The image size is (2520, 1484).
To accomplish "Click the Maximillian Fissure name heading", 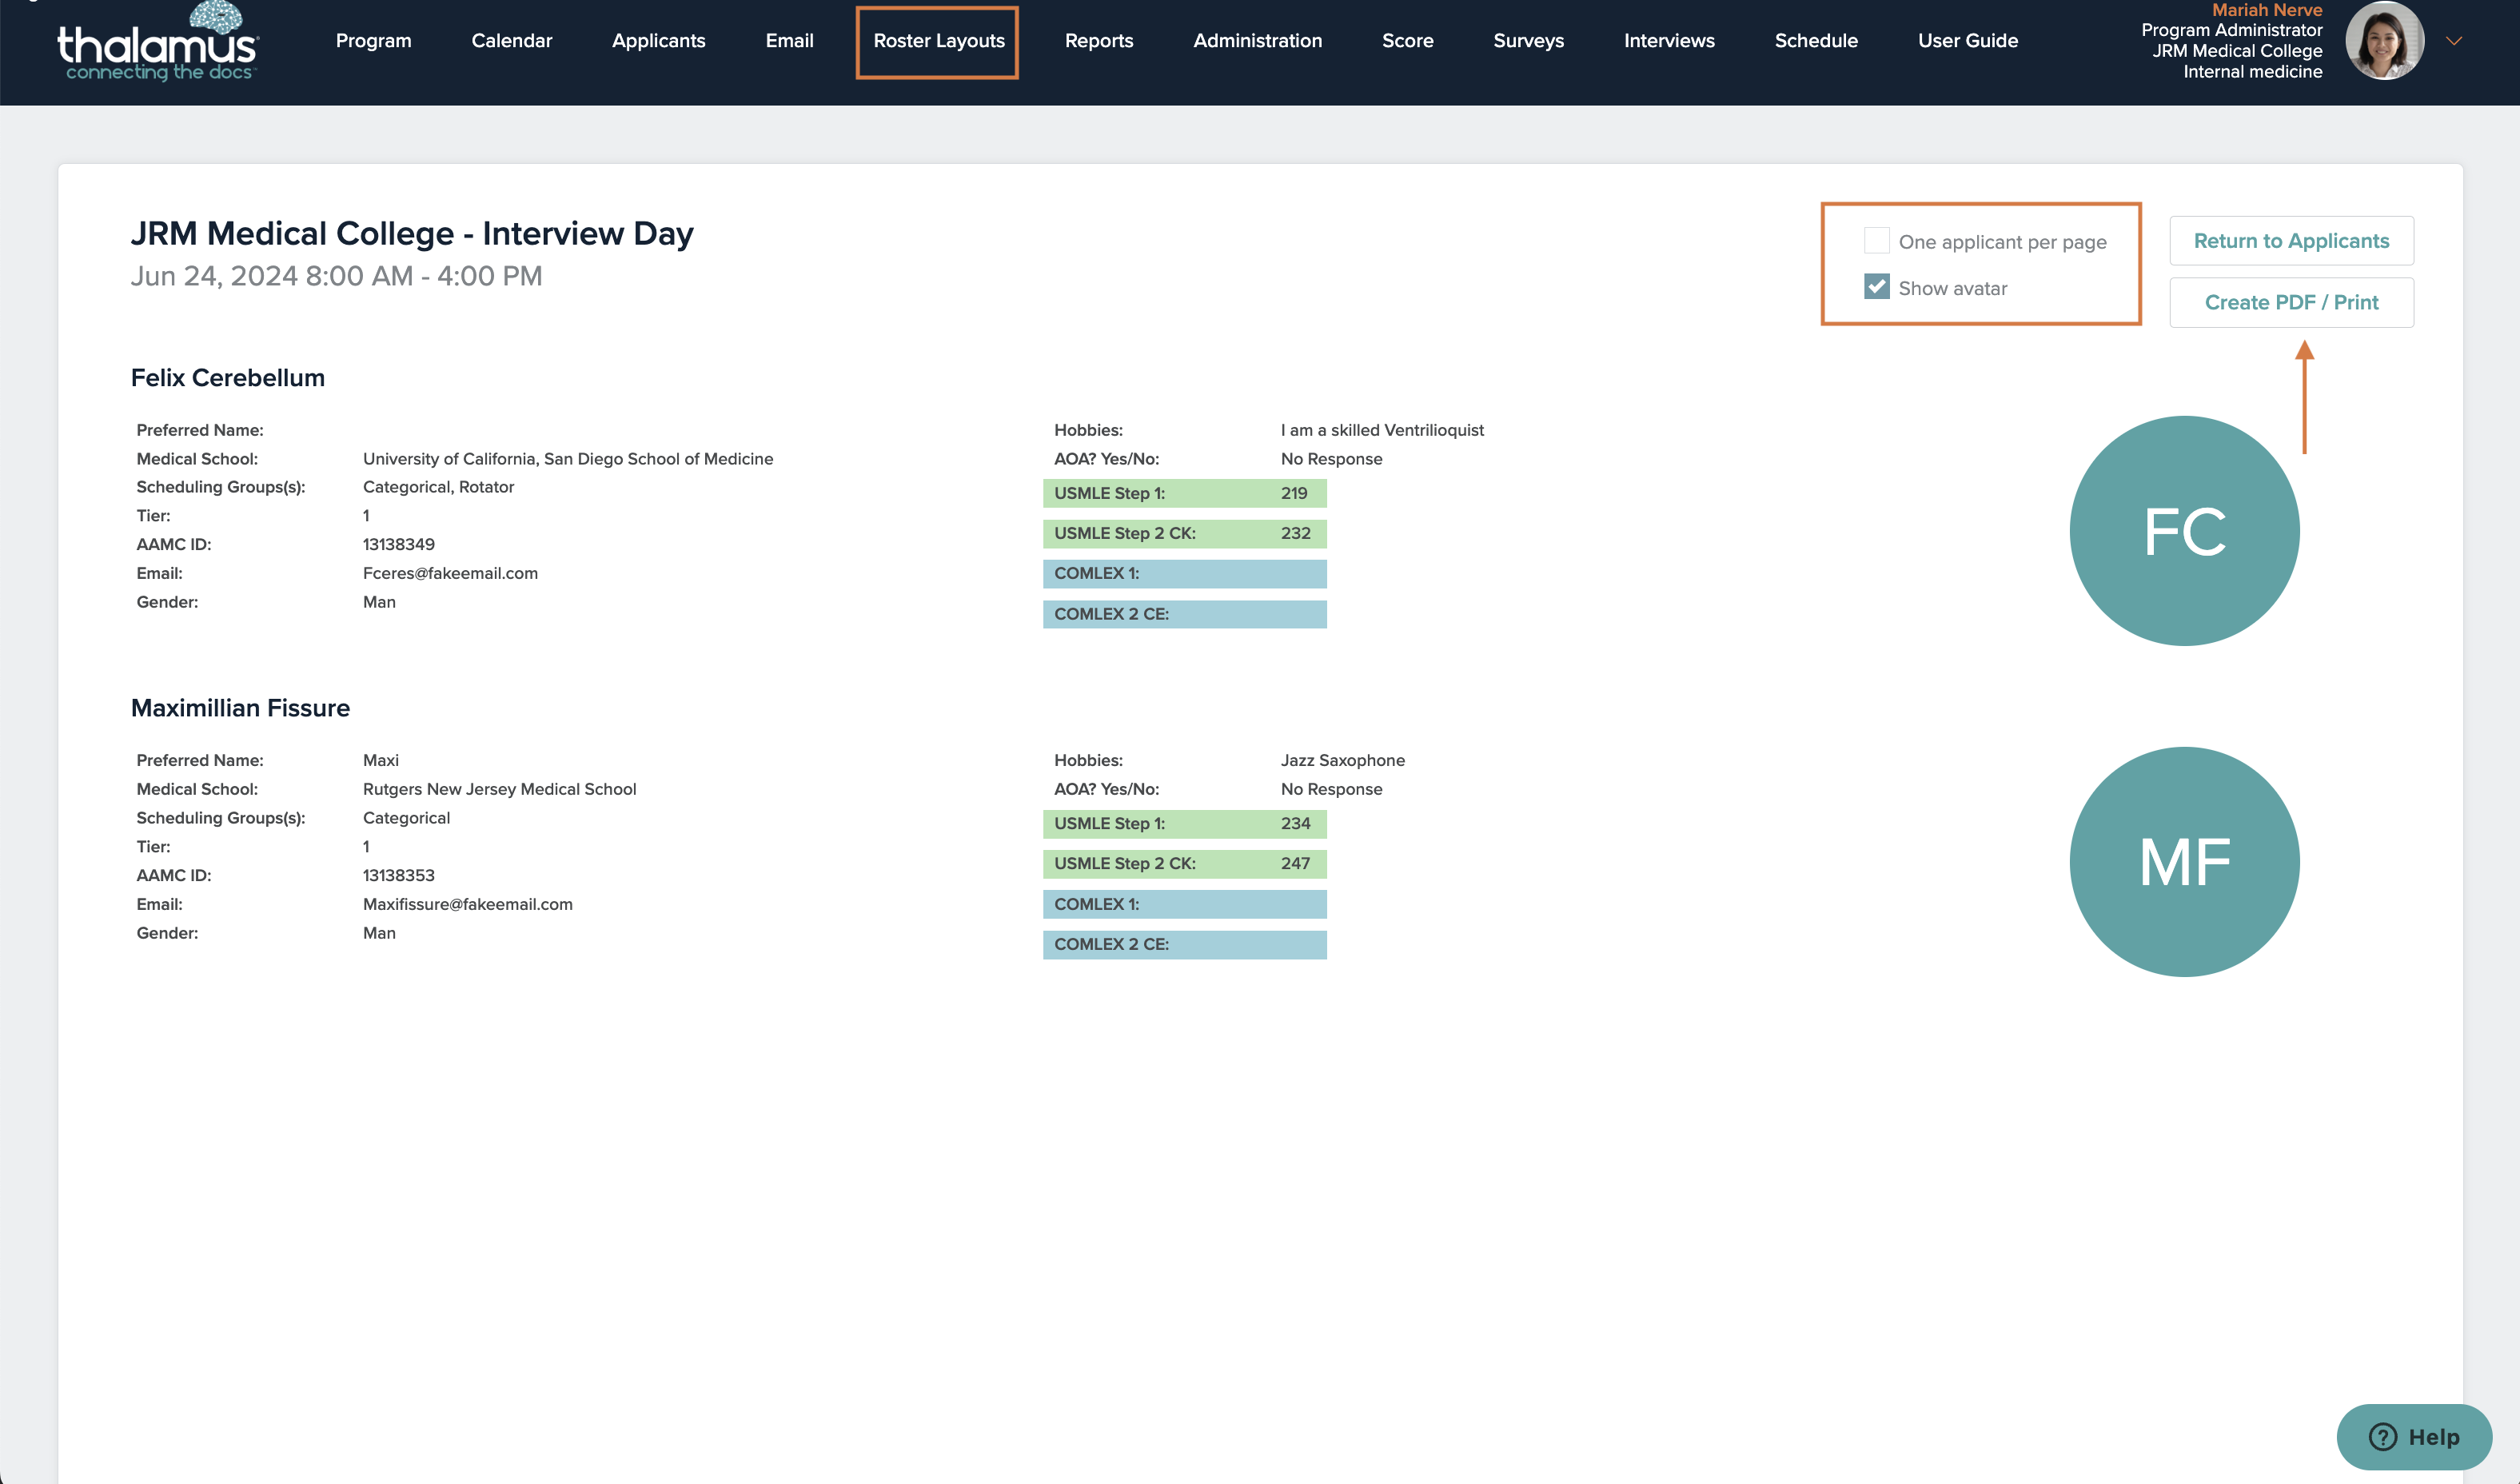I will coord(241,708).
